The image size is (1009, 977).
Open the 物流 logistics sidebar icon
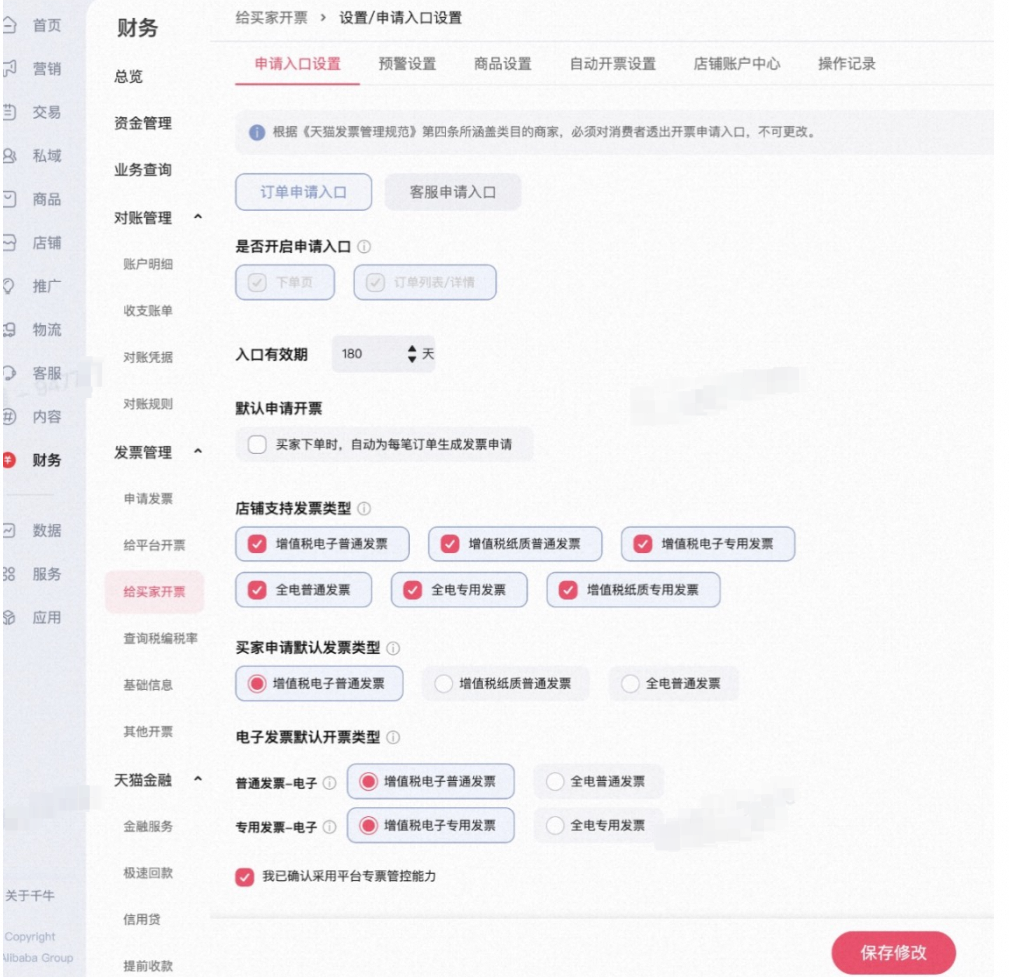(10, 330)
